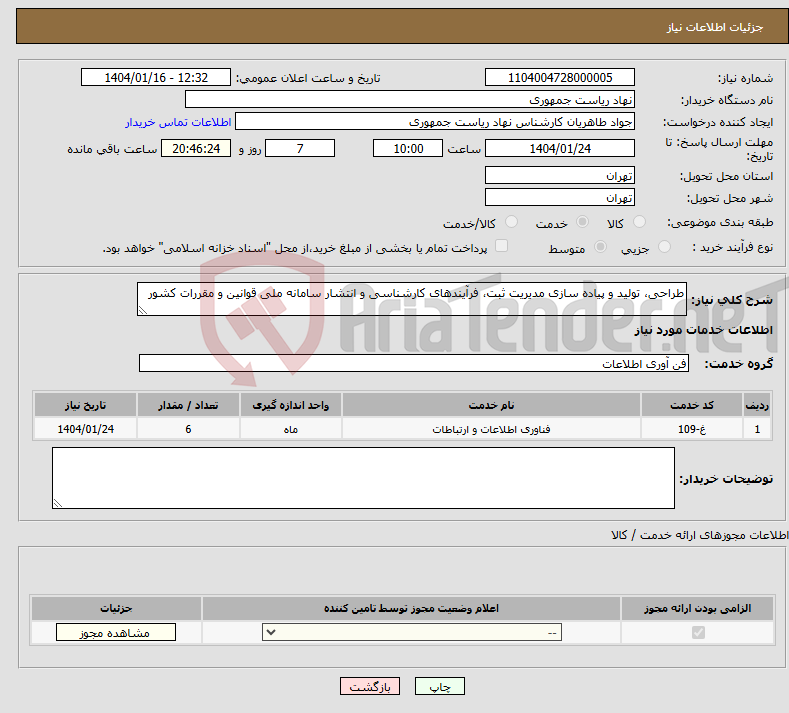
Task: Click the request number field 1104004728000005
Action: click(560, 77)
